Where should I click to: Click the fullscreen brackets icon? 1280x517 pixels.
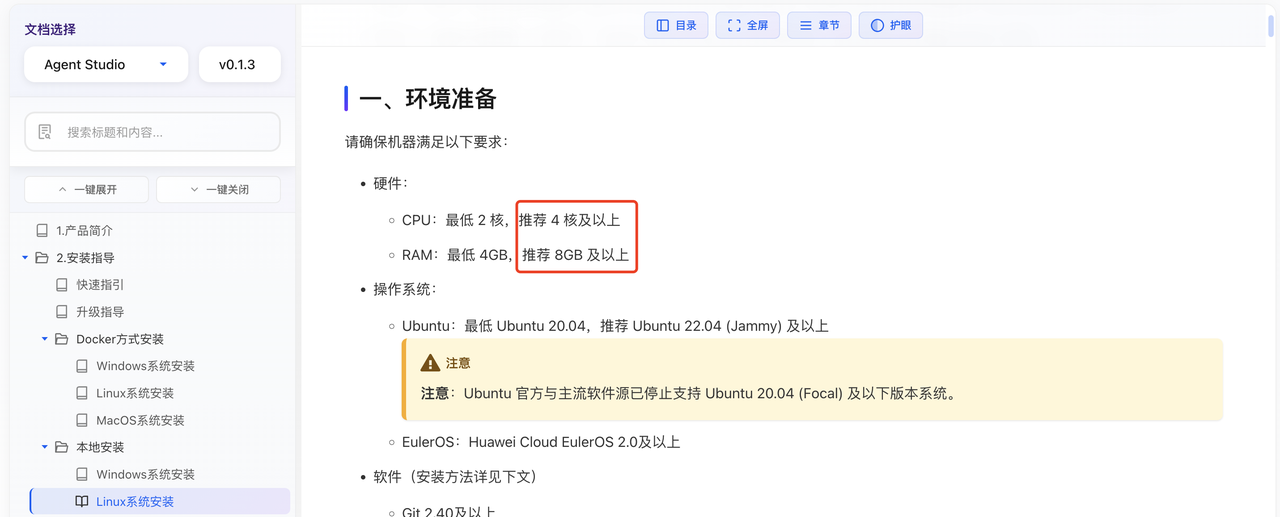click(x=735, y=25)
